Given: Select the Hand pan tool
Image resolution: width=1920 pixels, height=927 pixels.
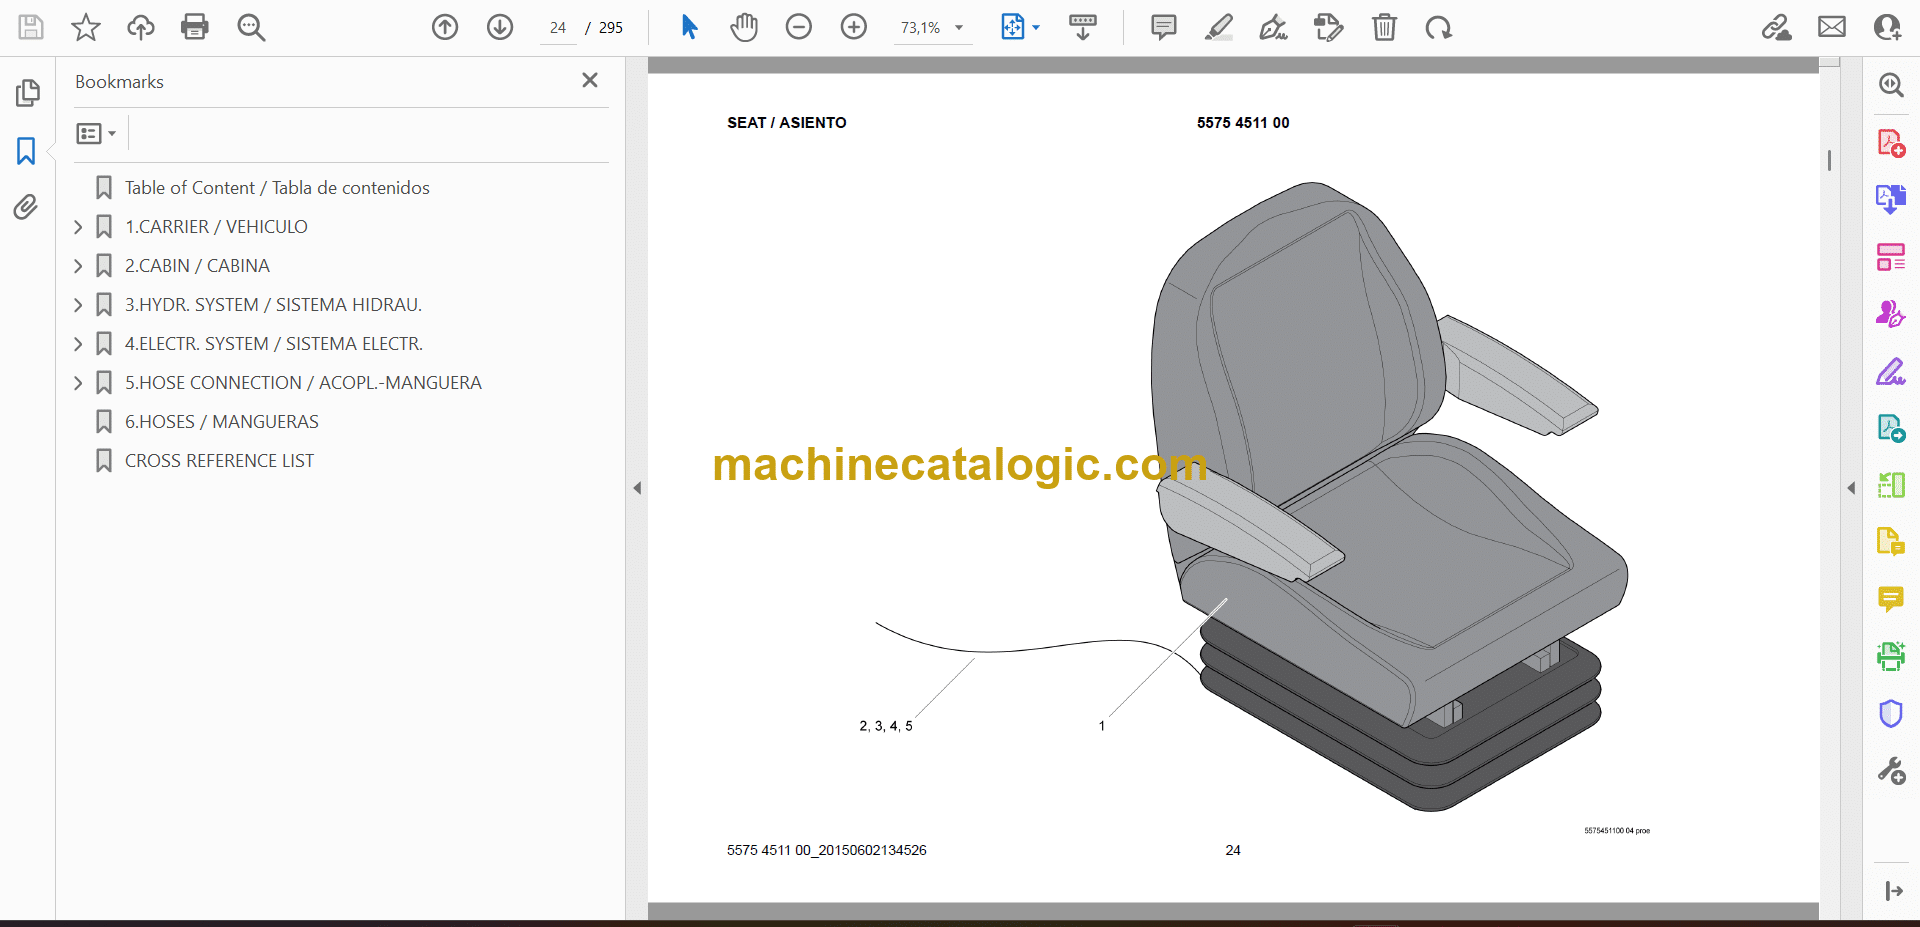Looking at the screenshot, I should click(743, 27).
